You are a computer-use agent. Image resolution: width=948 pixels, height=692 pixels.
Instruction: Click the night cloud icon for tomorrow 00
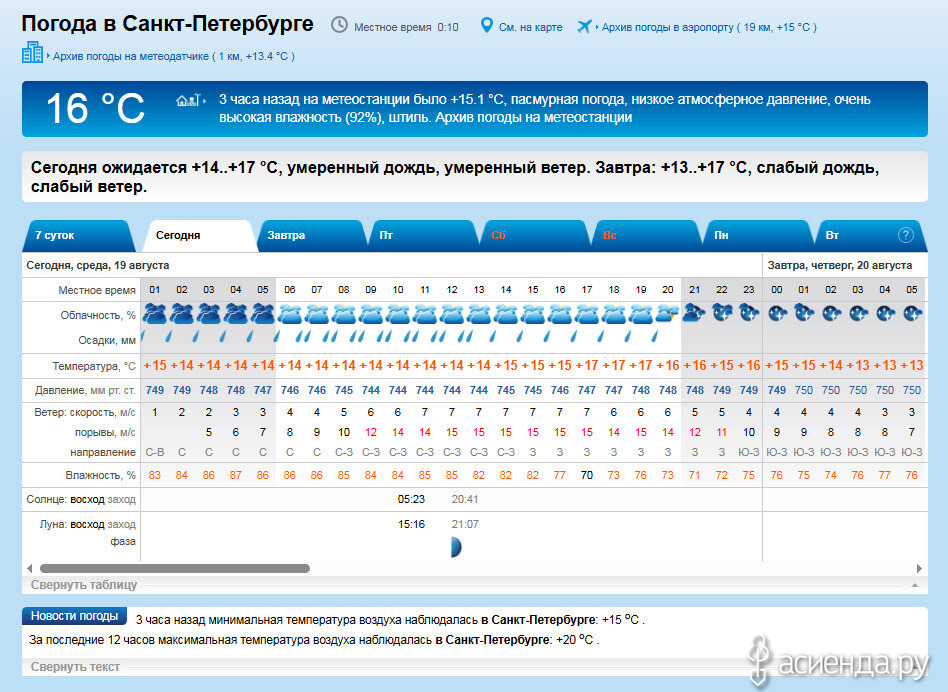pyautogui.click(x=777, y=313)
